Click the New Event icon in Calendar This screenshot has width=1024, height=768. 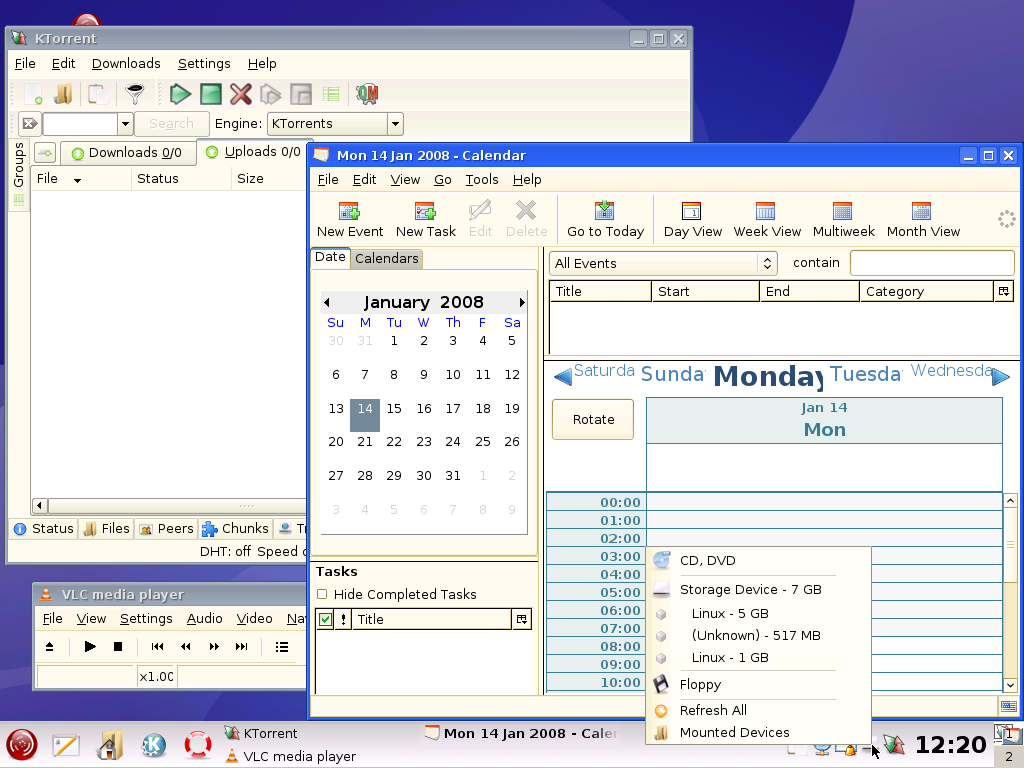[x=349, y=218]
